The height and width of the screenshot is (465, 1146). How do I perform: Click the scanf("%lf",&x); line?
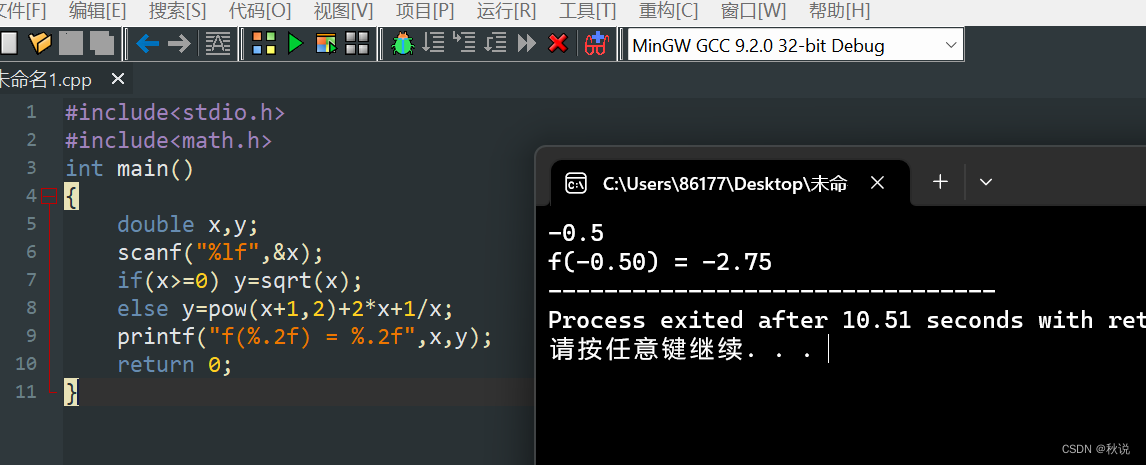220,252
